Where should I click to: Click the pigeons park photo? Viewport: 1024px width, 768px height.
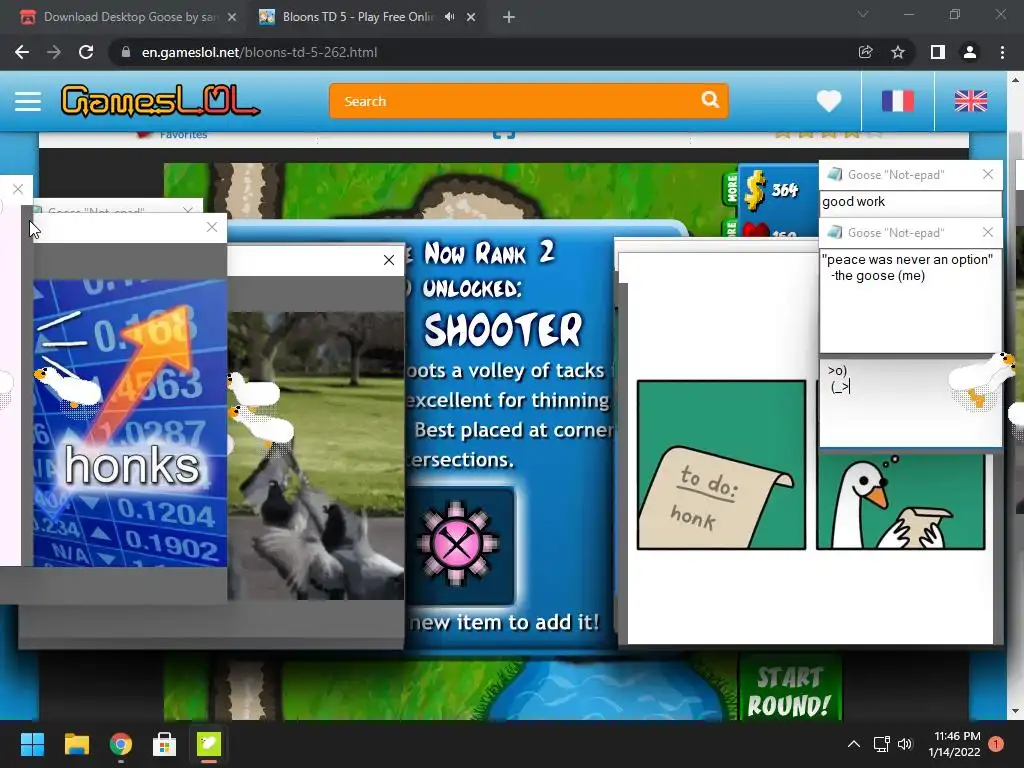[x=316, y=456]
